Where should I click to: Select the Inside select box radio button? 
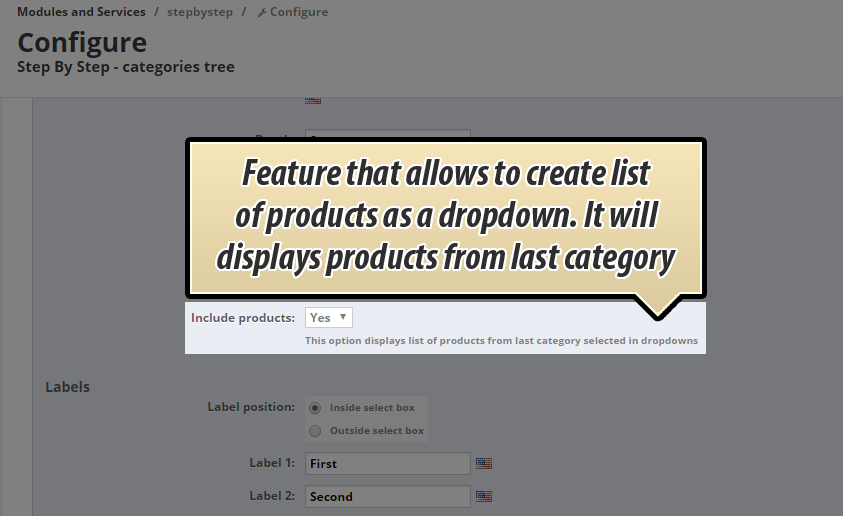[x=315, y=408]
